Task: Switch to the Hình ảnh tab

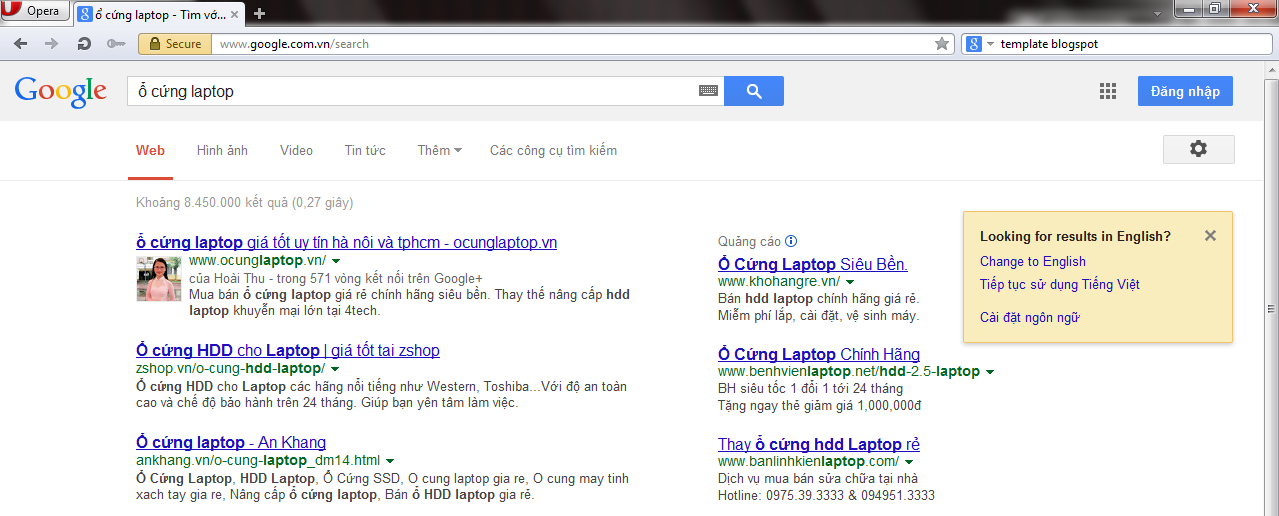Action: (222, 150)
